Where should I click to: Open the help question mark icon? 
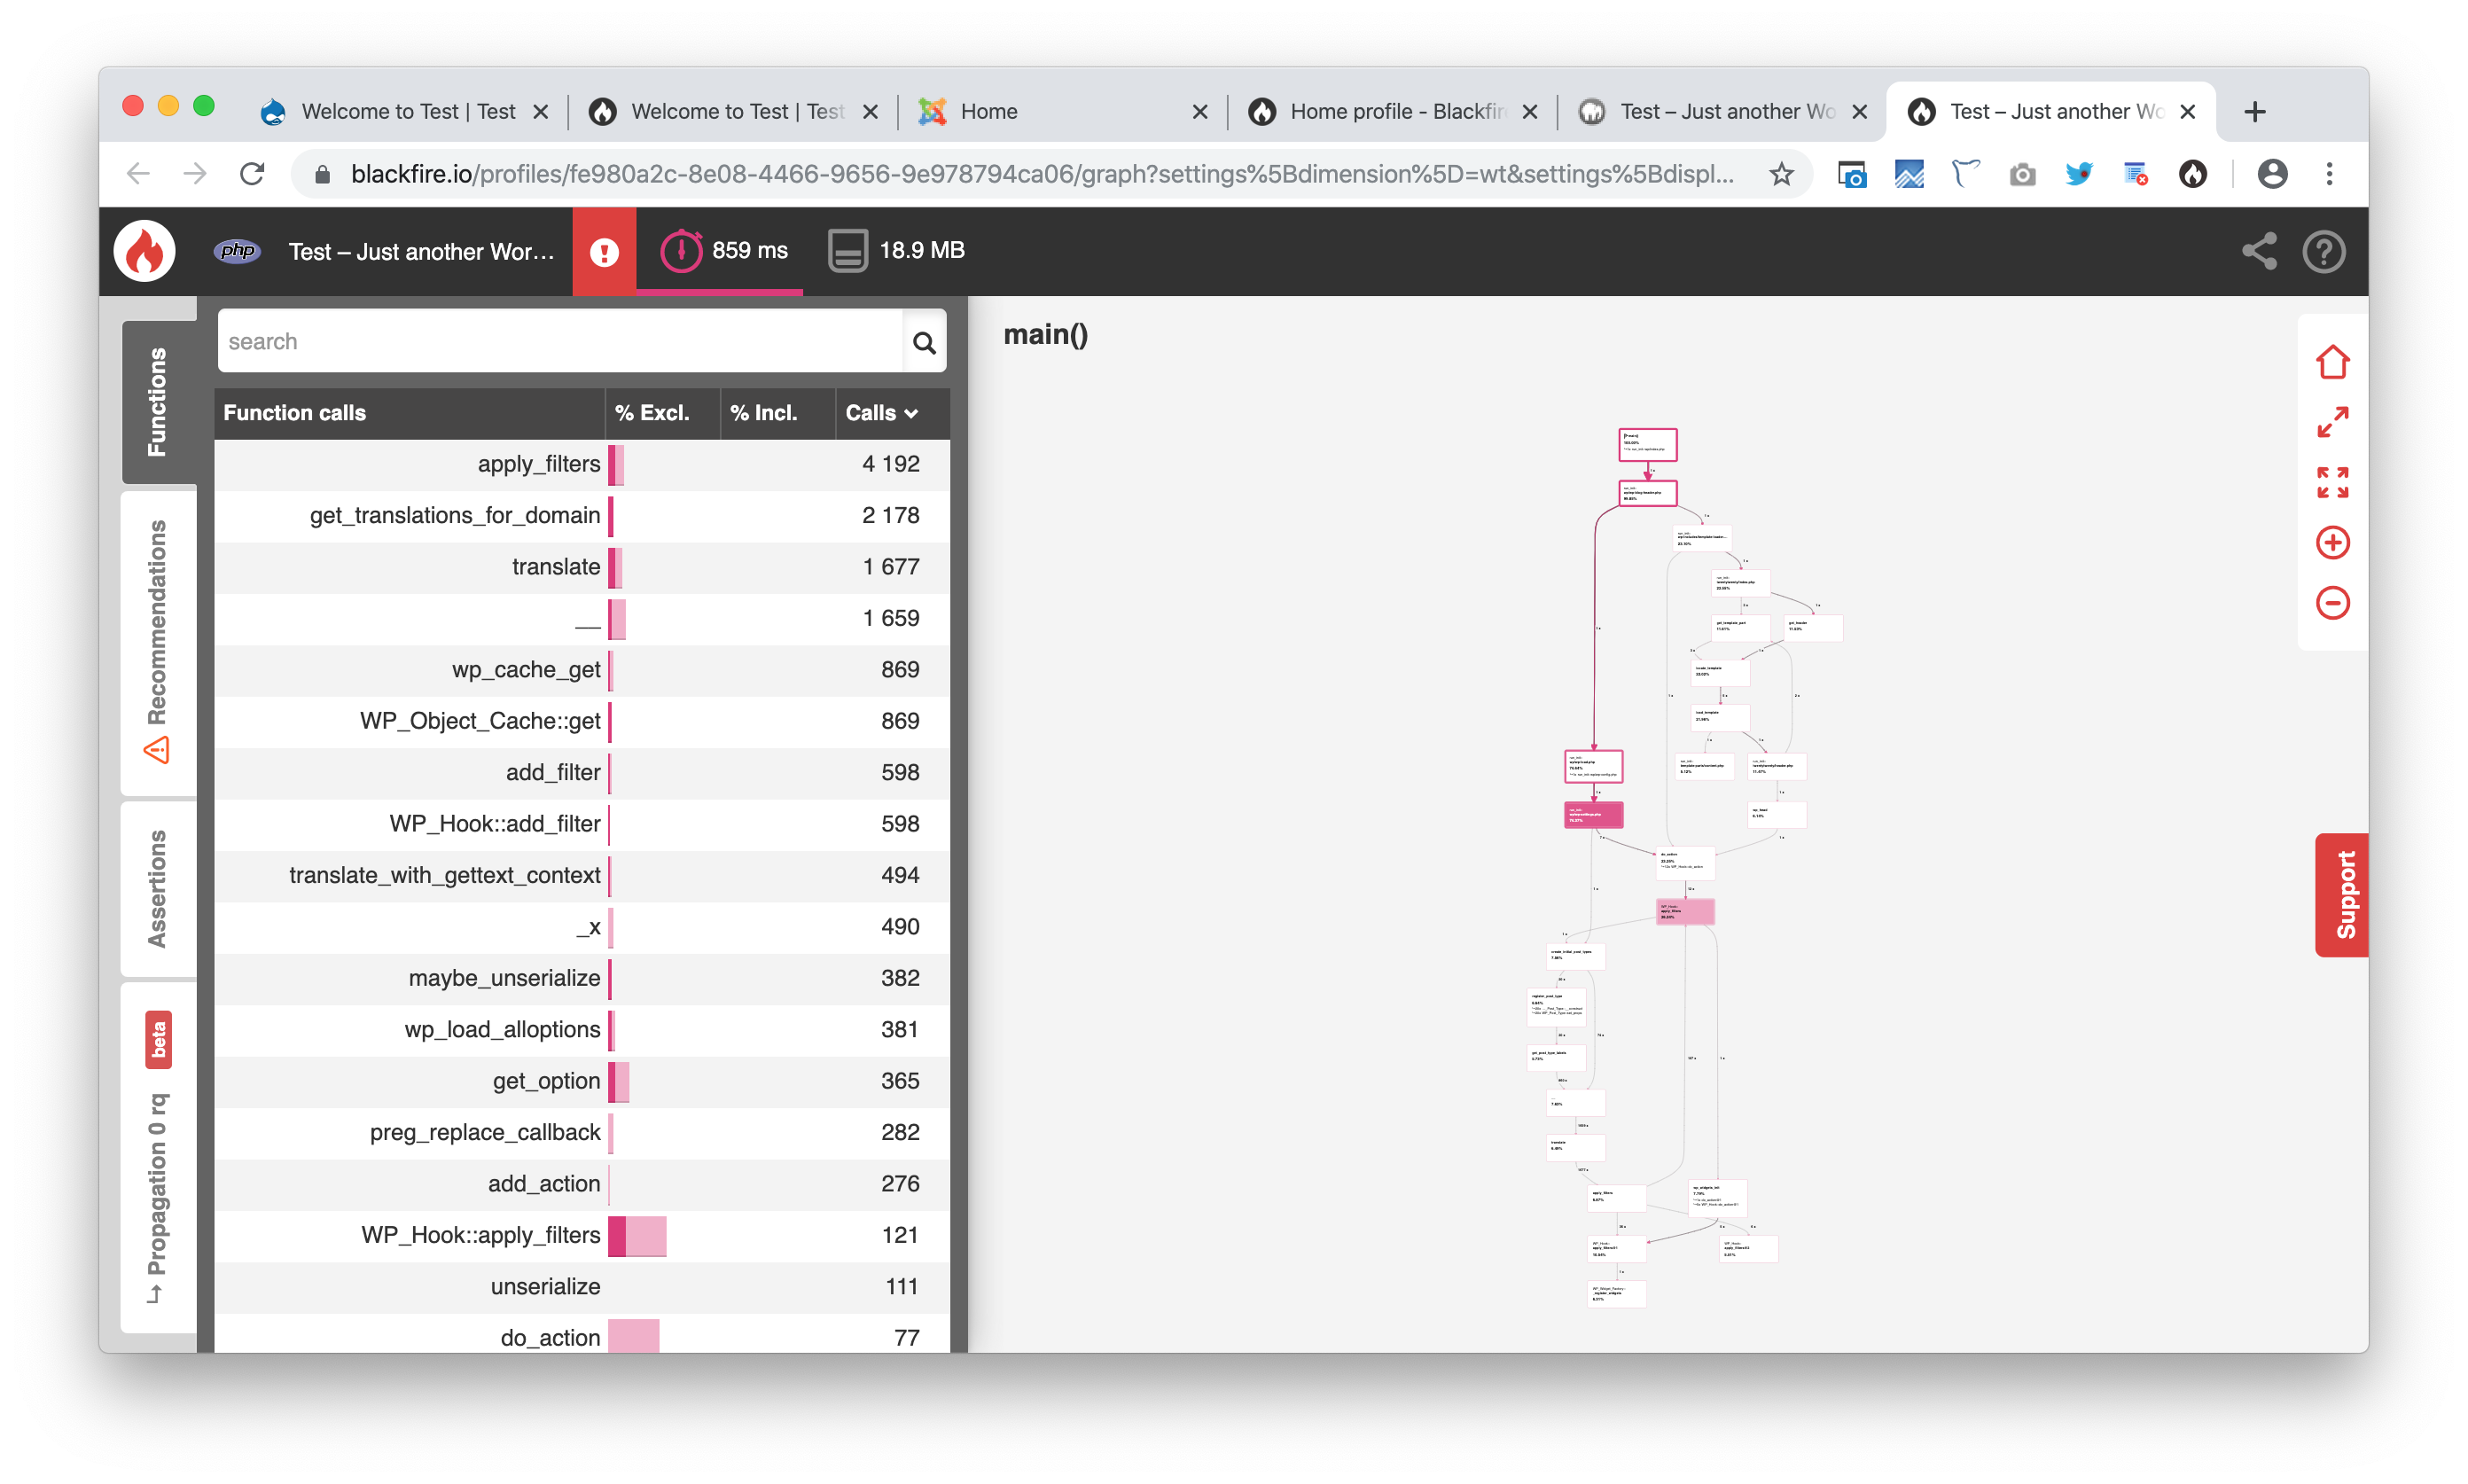[x=2323, y=252]
